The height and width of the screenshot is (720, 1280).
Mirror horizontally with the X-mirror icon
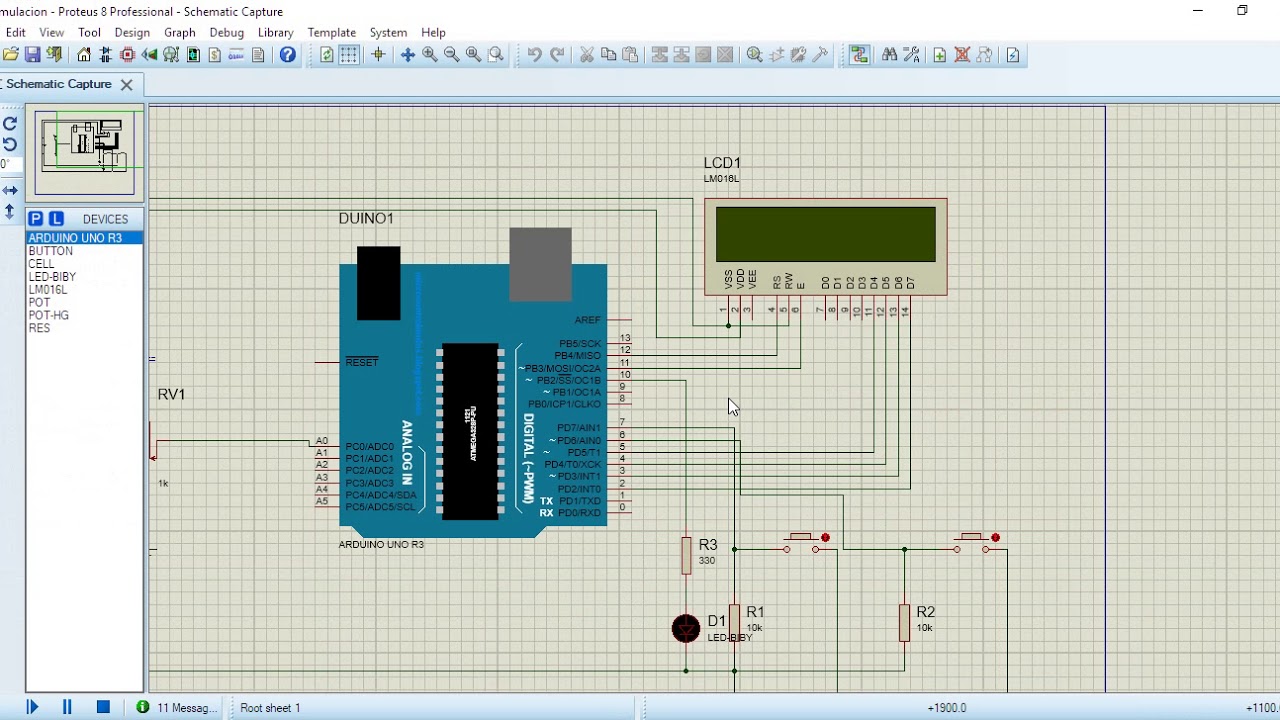[10, 190]
